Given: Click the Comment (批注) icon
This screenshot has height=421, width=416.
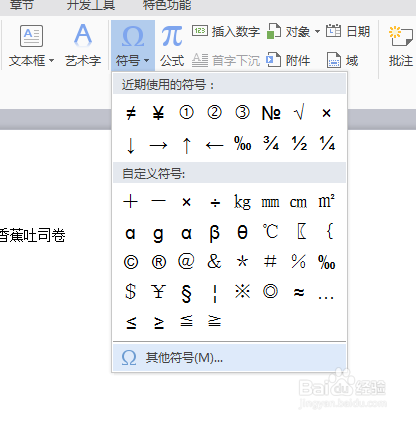Looking at the screenshot, I should tap(401, 47).
